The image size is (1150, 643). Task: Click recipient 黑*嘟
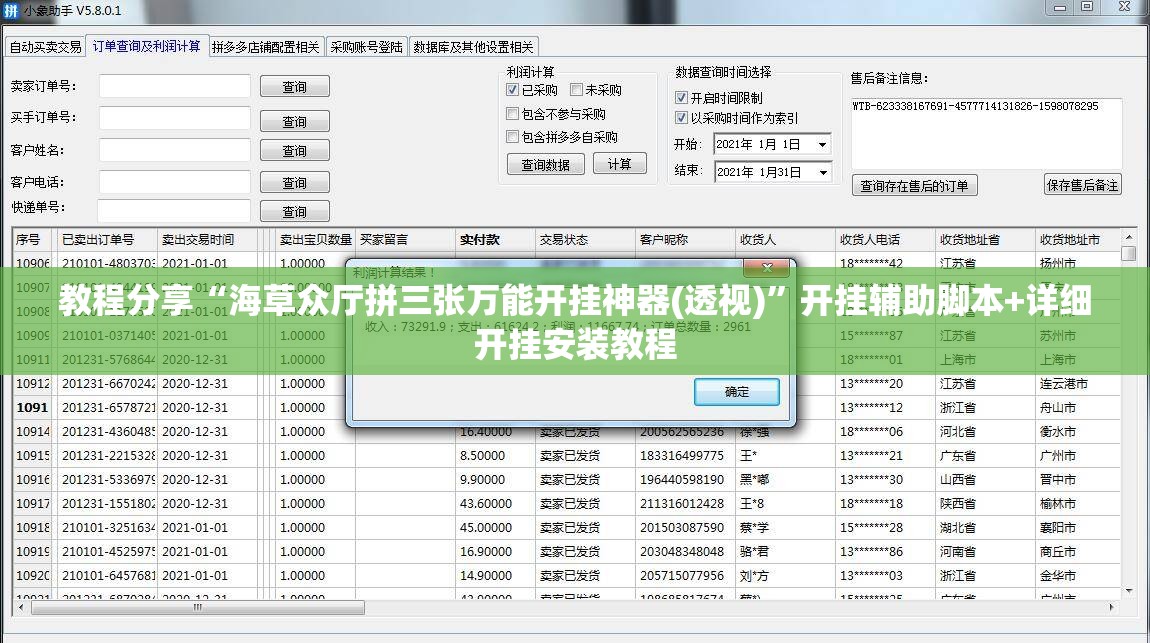pyautogui.click(x=785, y=480)
